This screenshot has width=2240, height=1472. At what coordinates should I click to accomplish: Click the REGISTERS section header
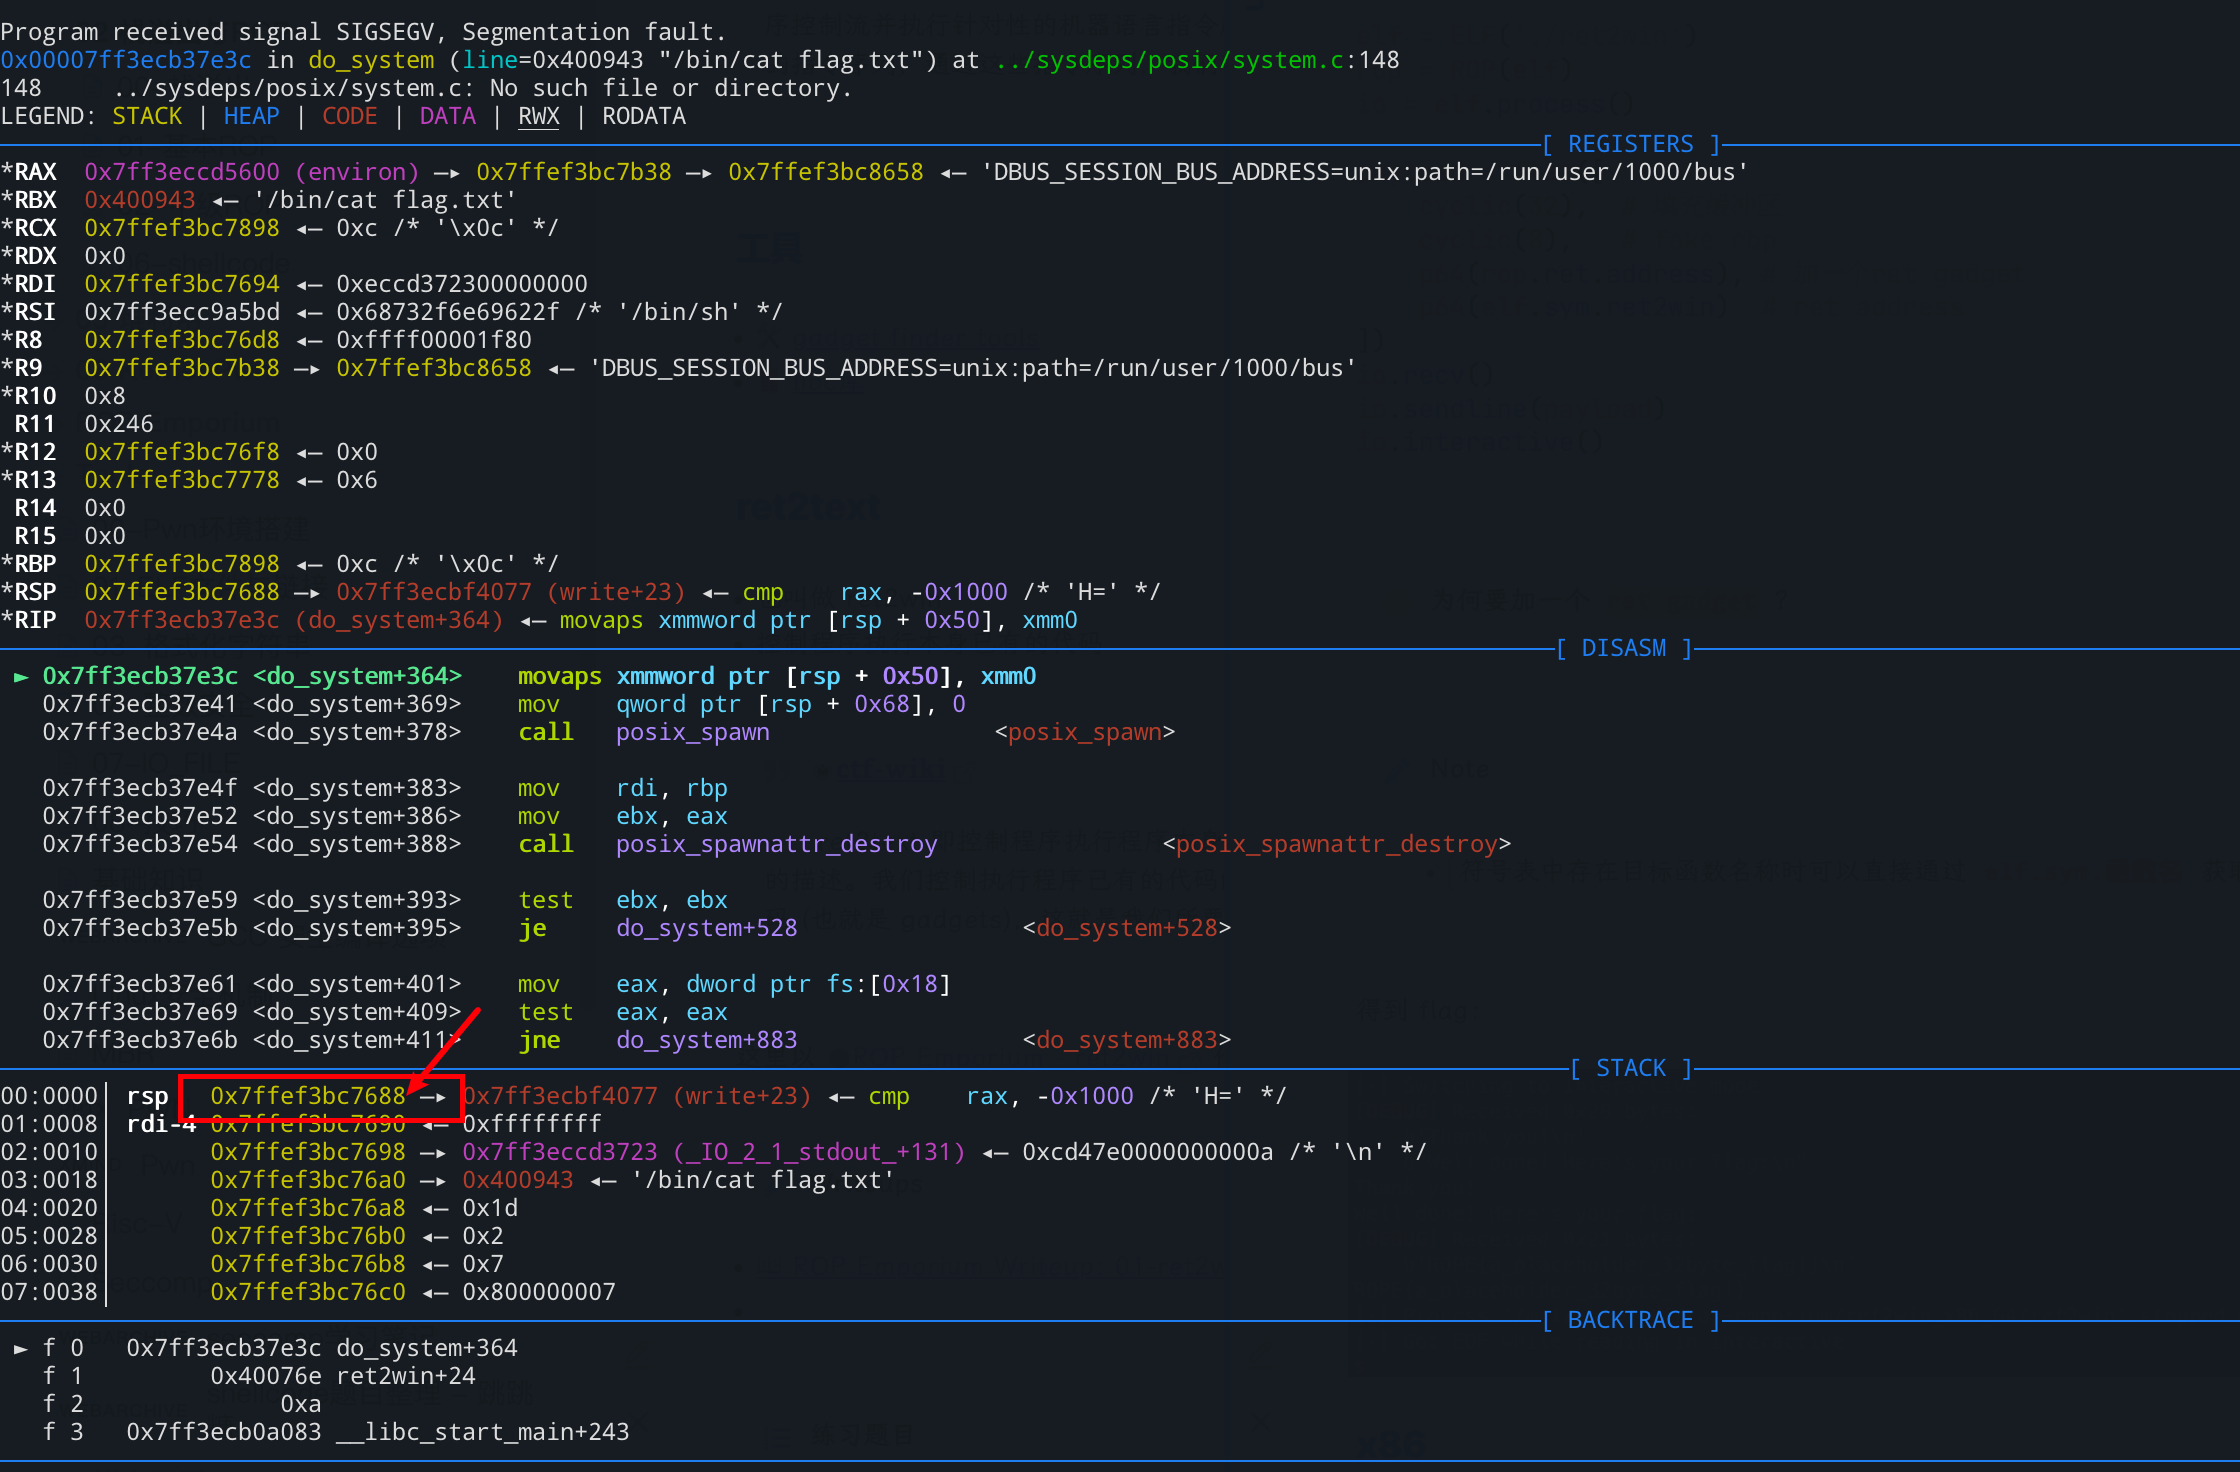[x=1630, y=145]
